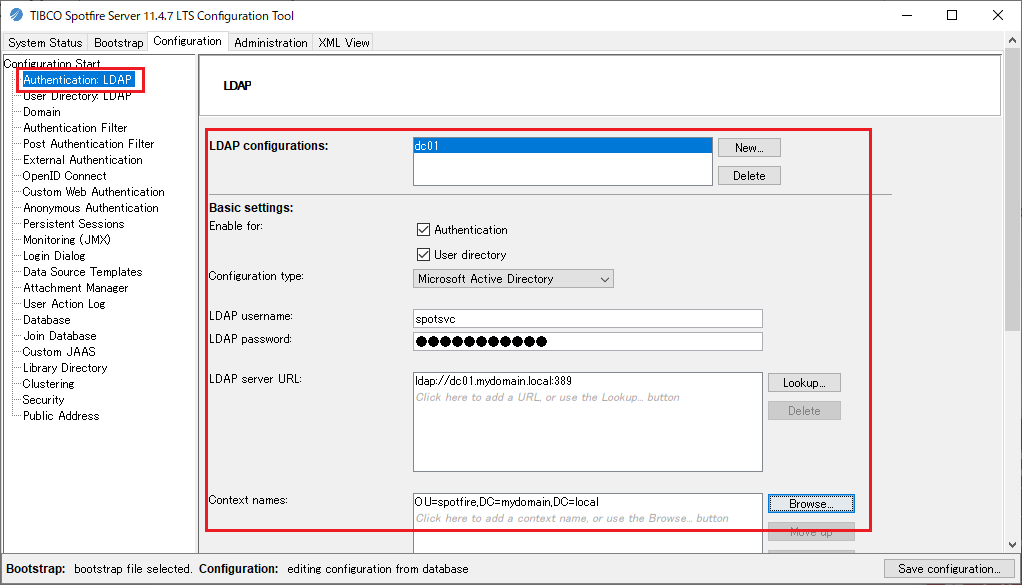Open Clustering settings
This screenshot has height=585, width=1022.
[x=48, y=384]
